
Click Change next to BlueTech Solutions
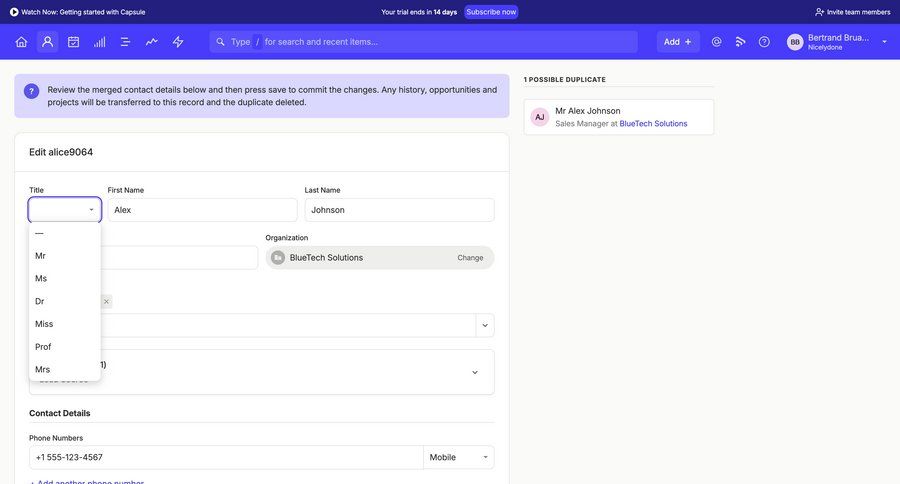point(470,258)
